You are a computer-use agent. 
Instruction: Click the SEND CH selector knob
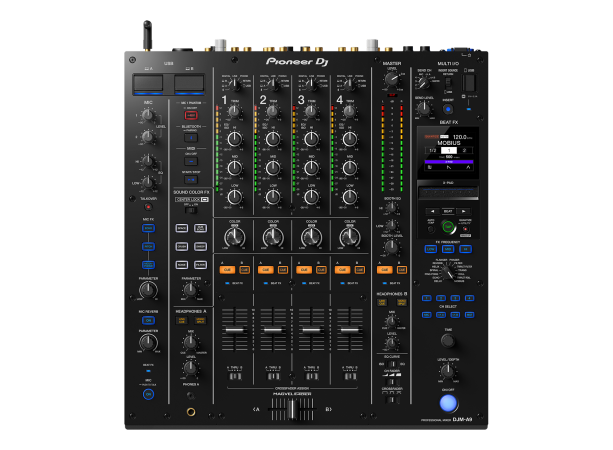coord(423,83)
